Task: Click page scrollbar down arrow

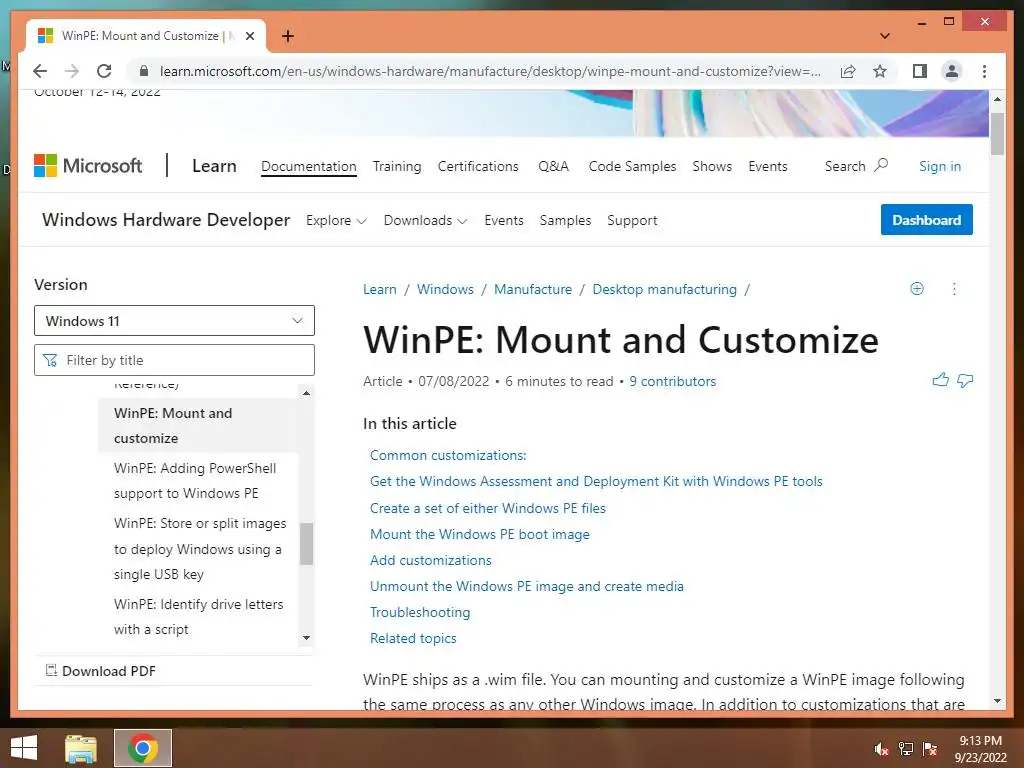Action: (x=997, y=701)
